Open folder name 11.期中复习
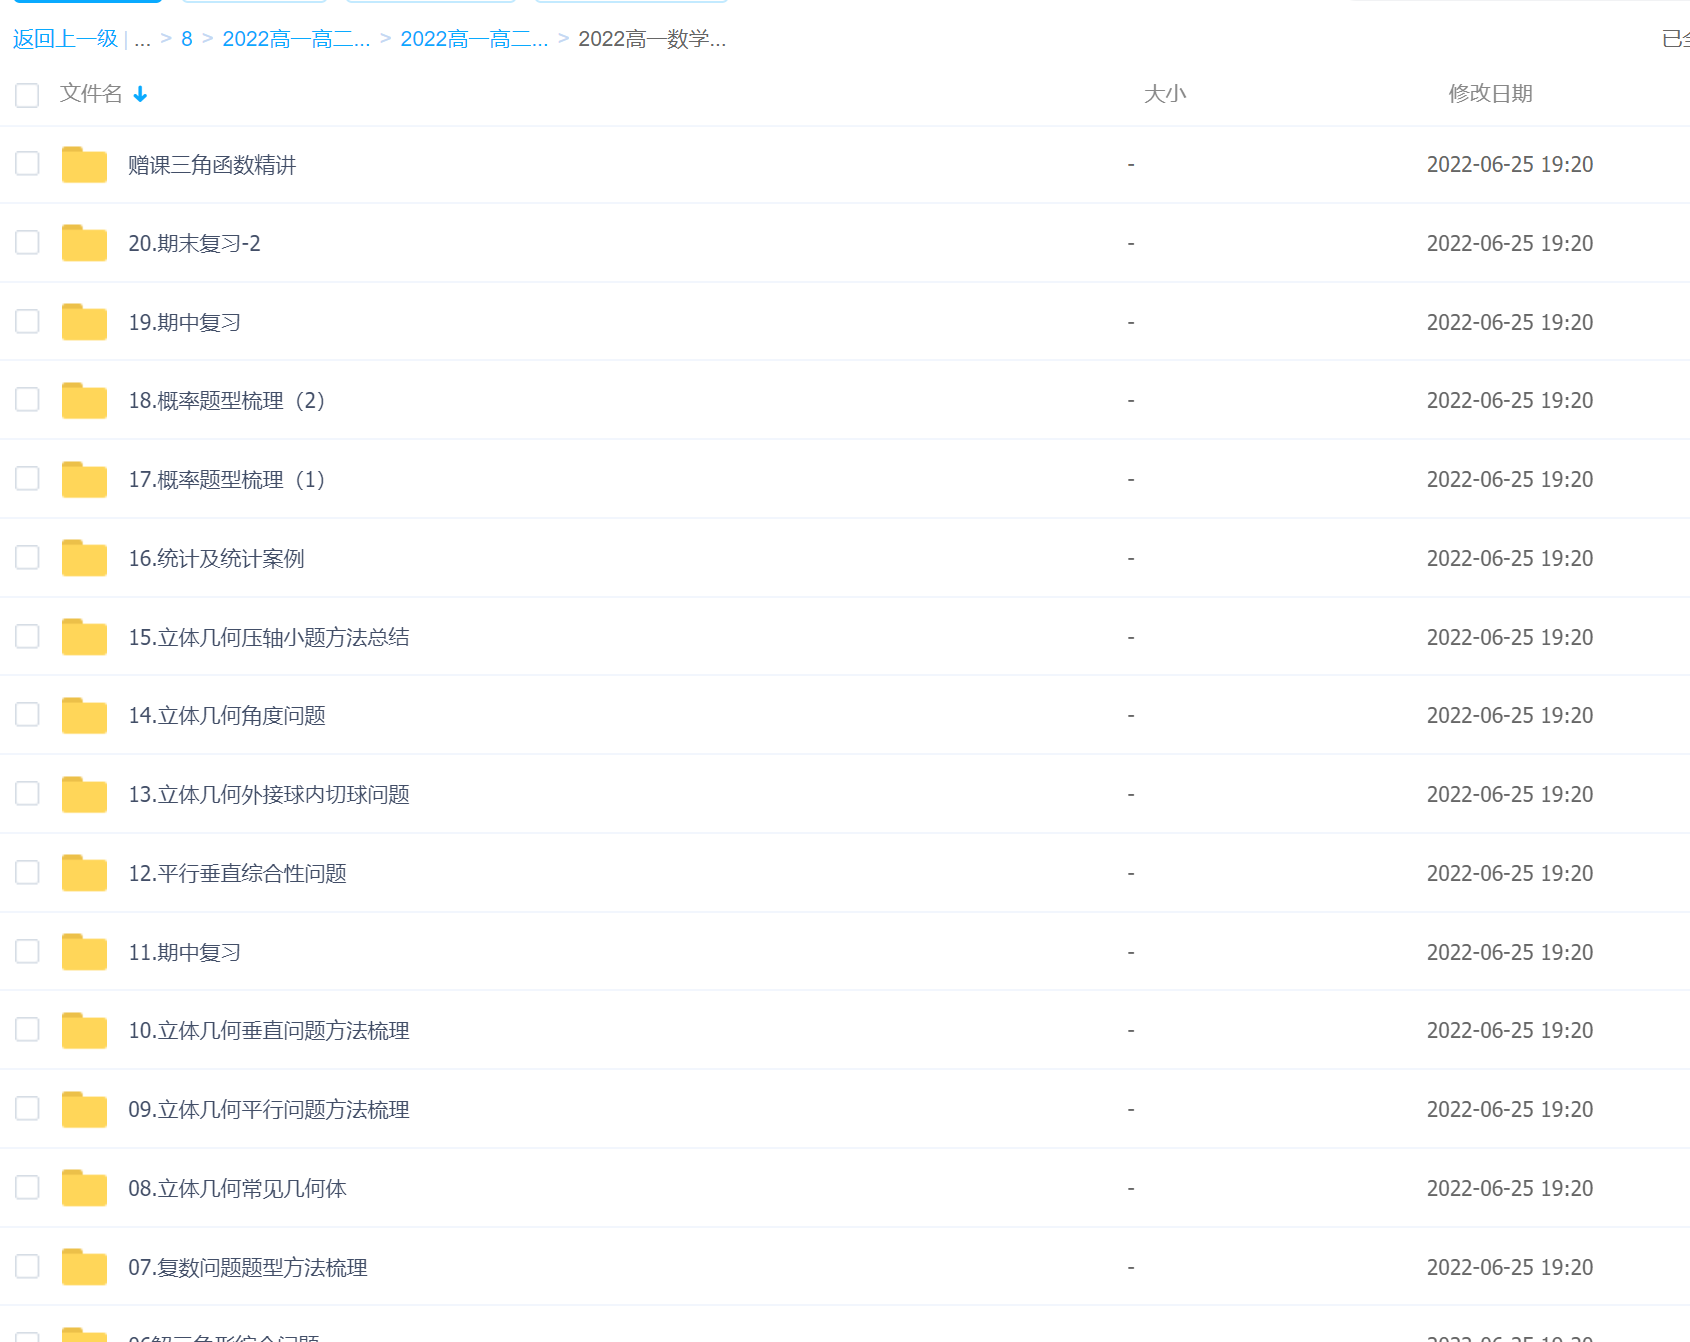The width and height of the screenshot is (1690, 1342). [x=184, y=952]
